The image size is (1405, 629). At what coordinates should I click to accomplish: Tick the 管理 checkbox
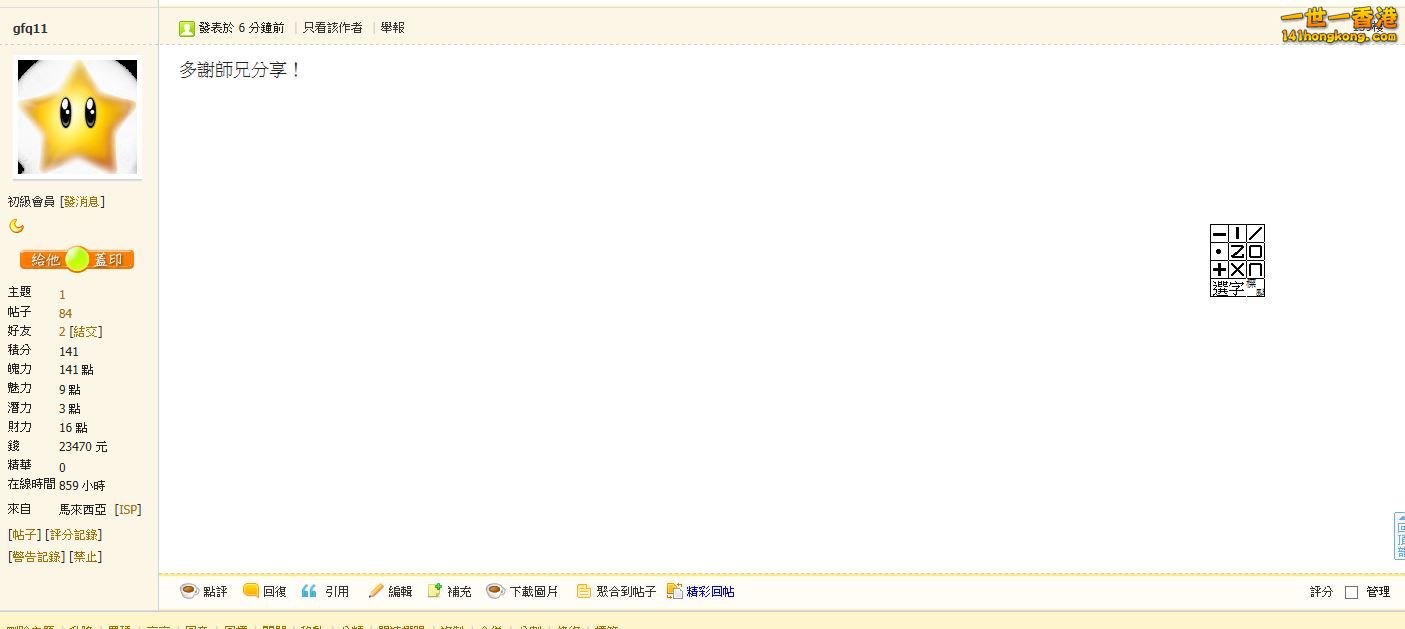click(x=1351, y=592)
